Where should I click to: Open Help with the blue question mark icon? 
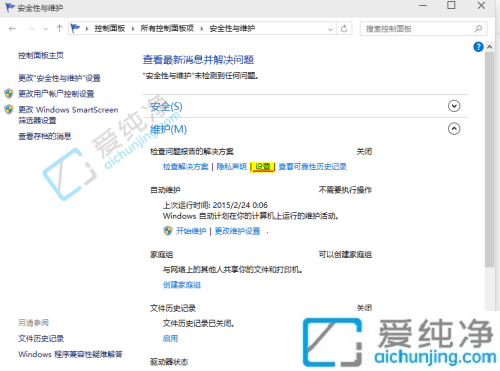[x=478, y=47]
